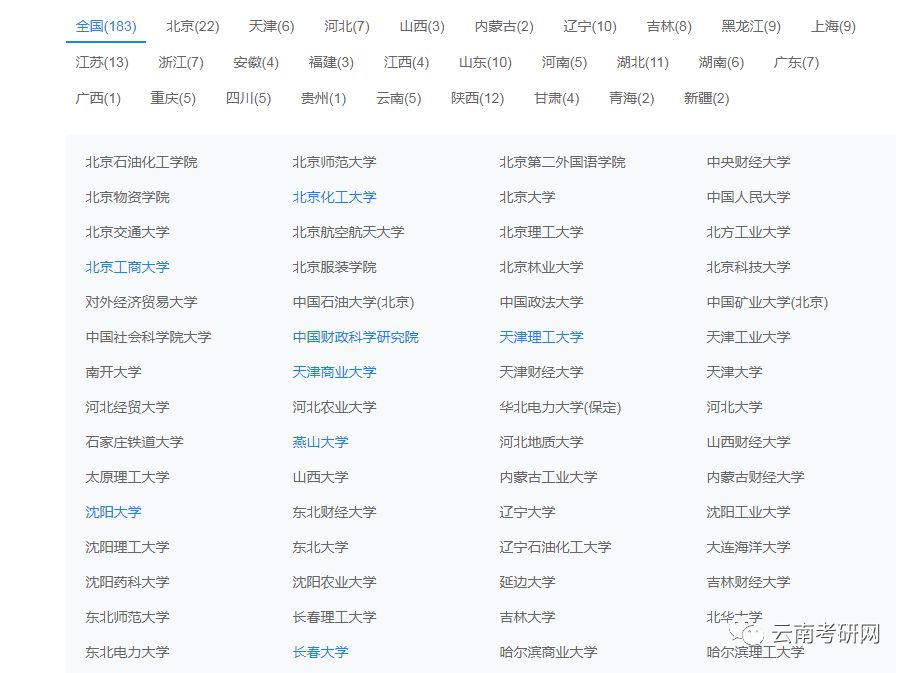Visit the 天津理工大学 link
The image size is (910, 673).
pos(541,337)
